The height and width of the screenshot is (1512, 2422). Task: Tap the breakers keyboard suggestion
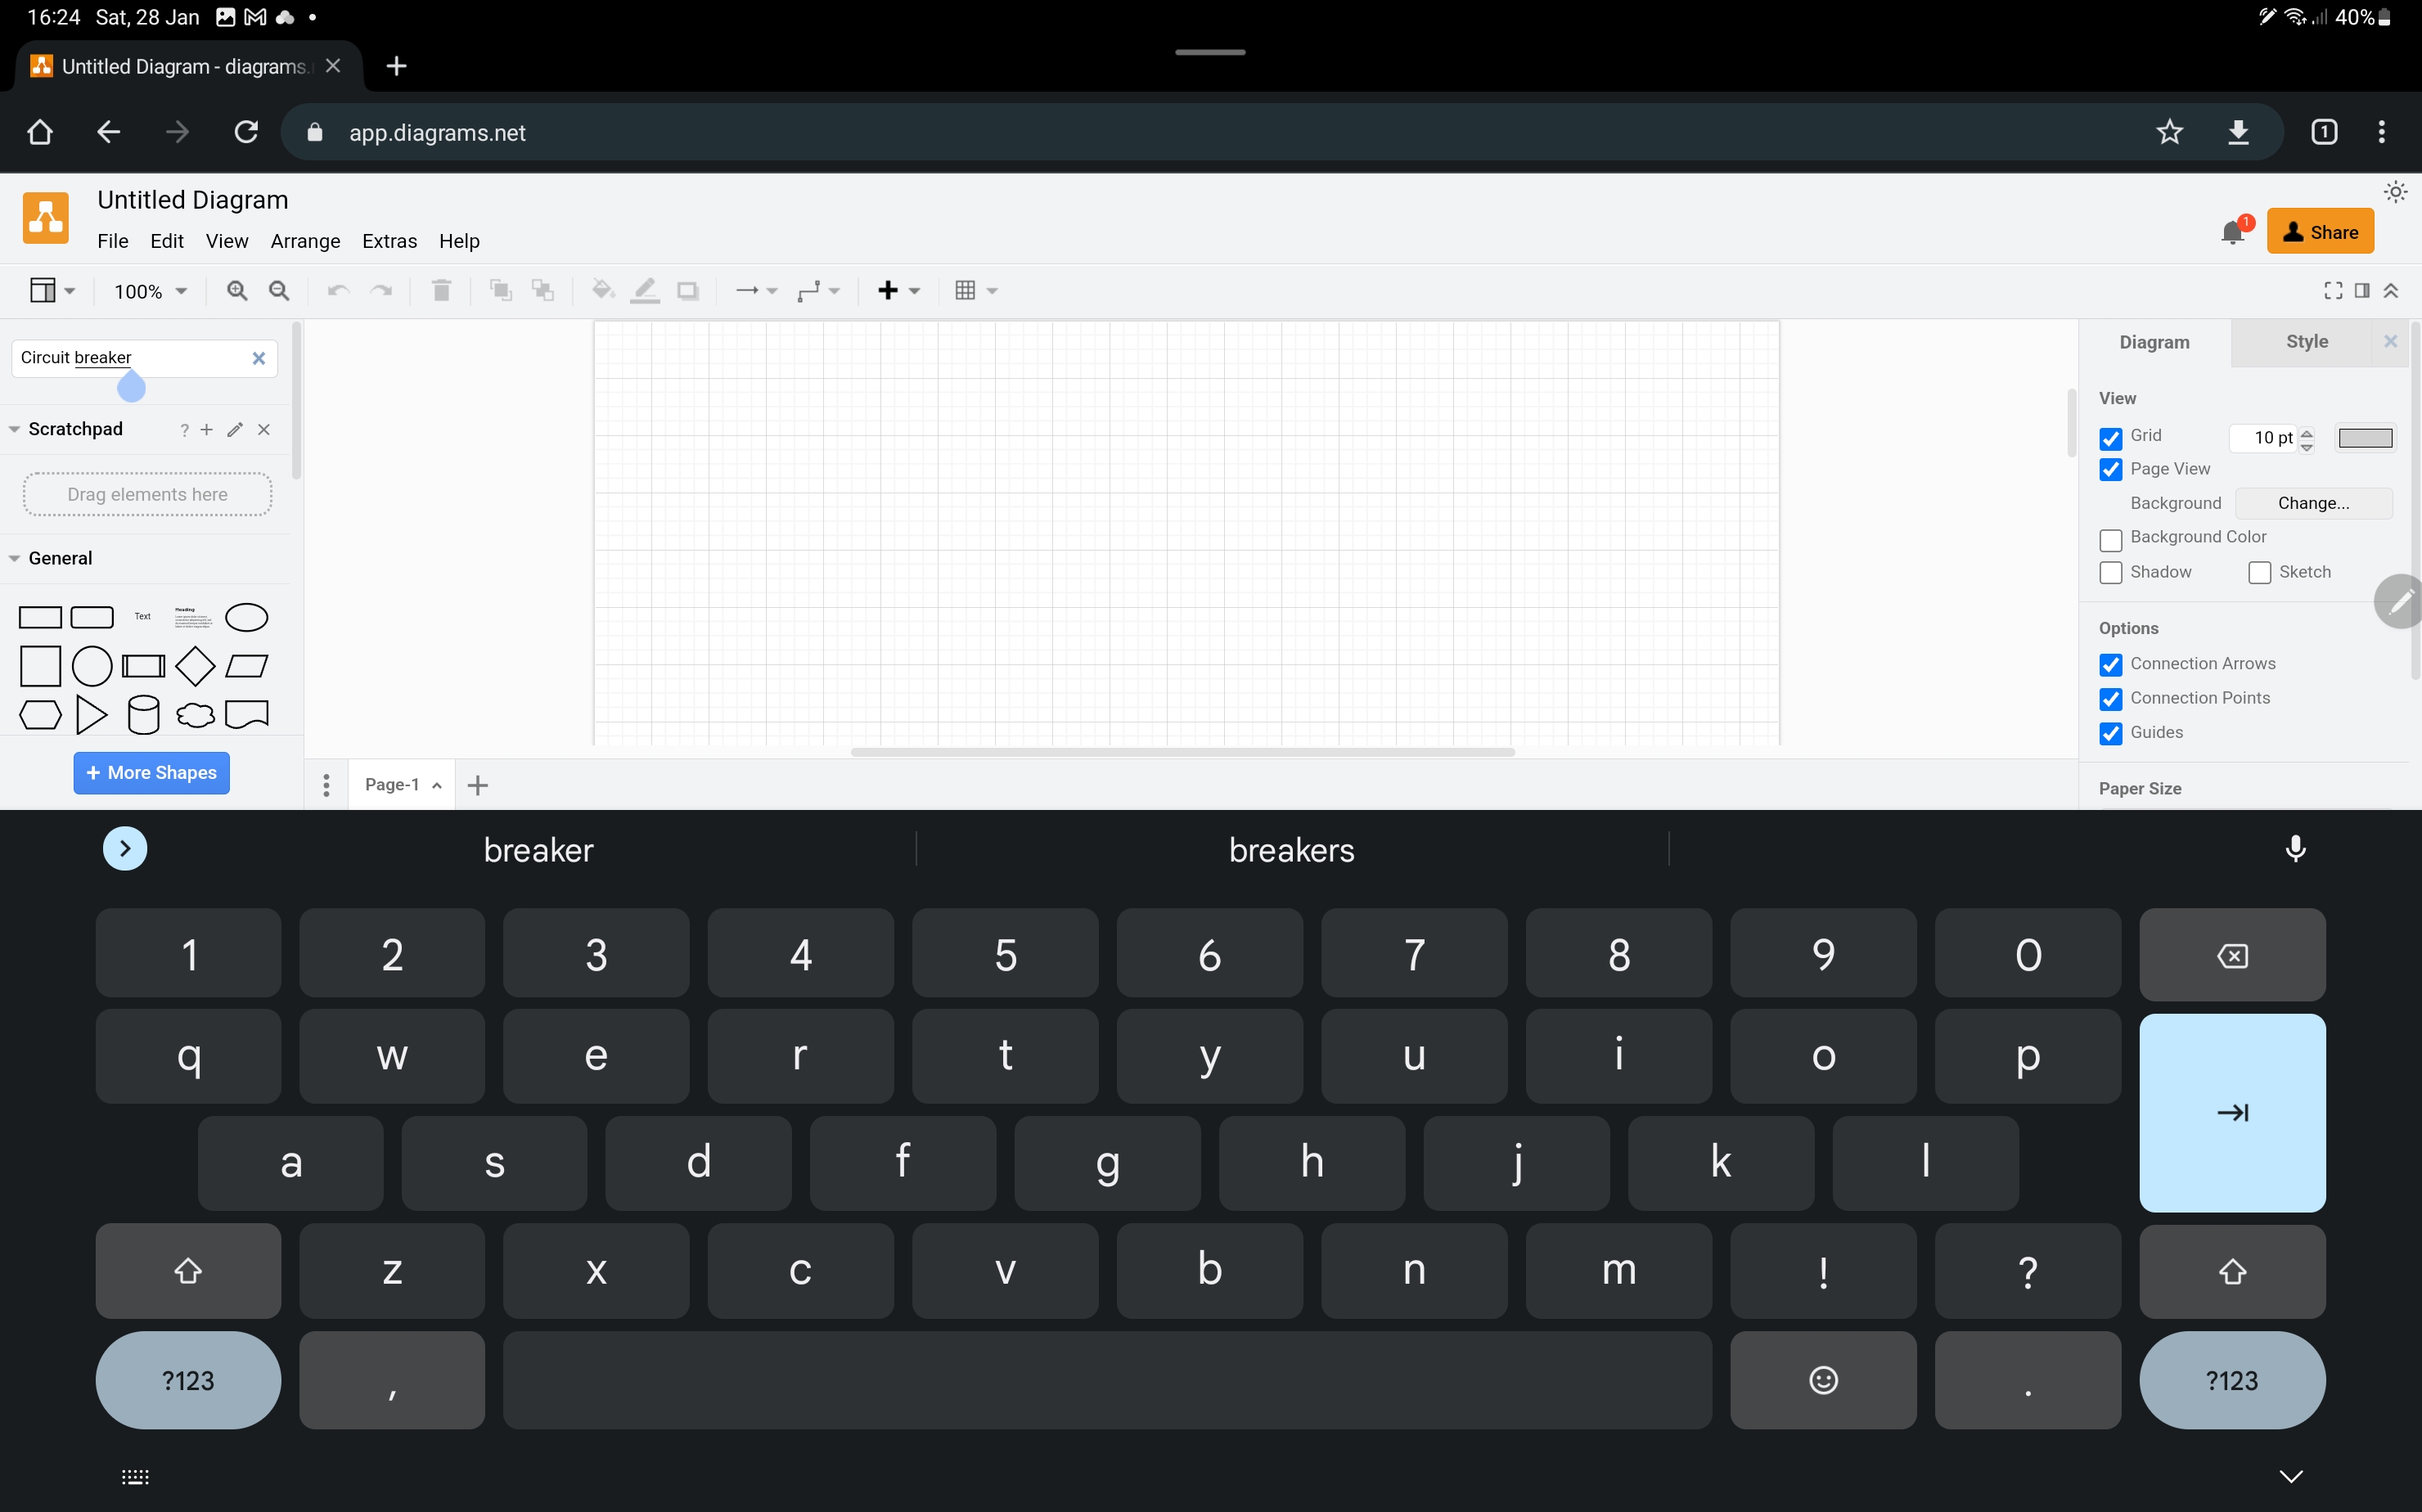(x=1291, y=849)
